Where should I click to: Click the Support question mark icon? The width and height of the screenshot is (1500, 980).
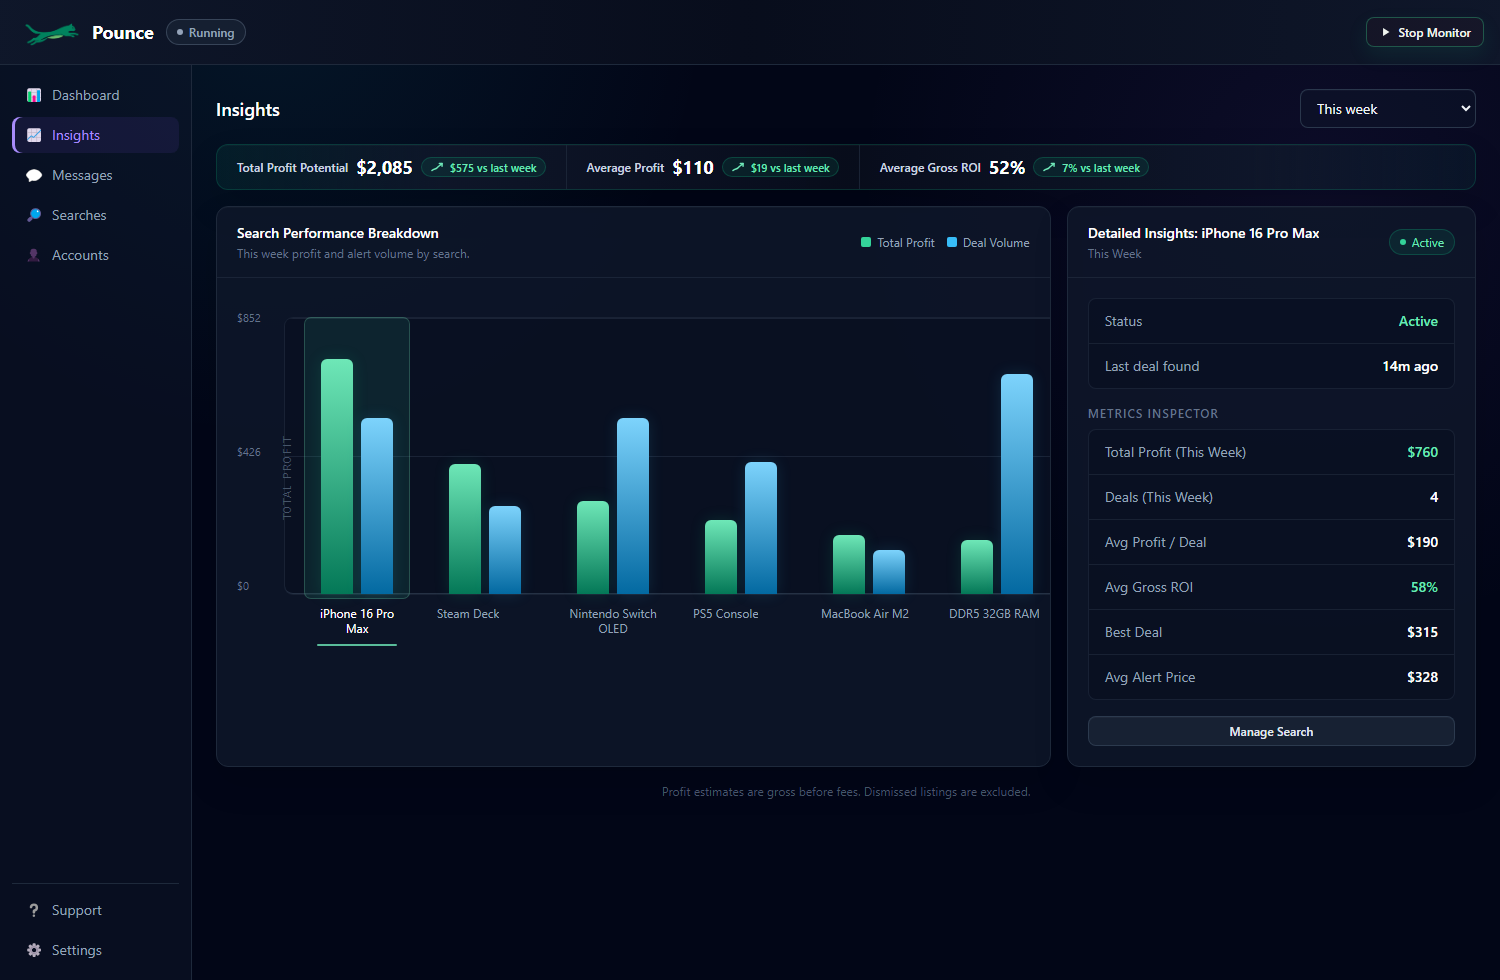pos(34,910)
